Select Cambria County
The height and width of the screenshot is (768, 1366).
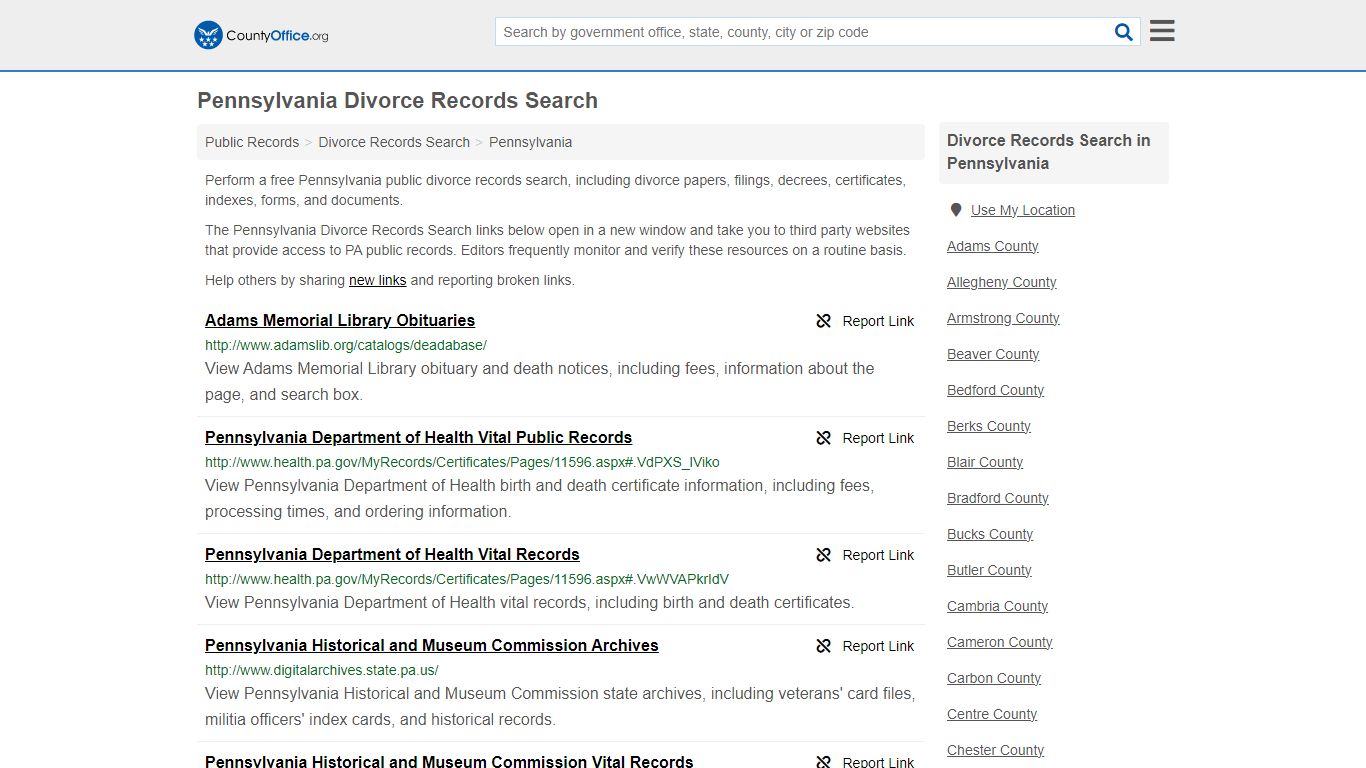click(x=997, y=606)
